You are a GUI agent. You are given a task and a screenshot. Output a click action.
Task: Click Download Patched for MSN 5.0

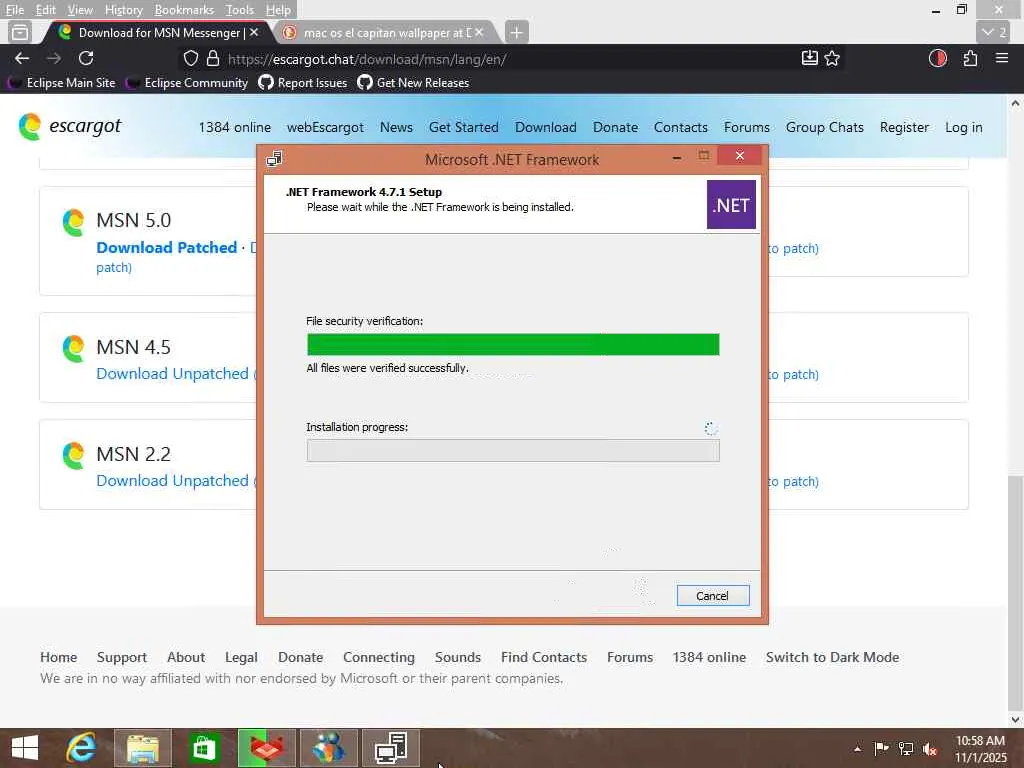(x=167, y=248)
